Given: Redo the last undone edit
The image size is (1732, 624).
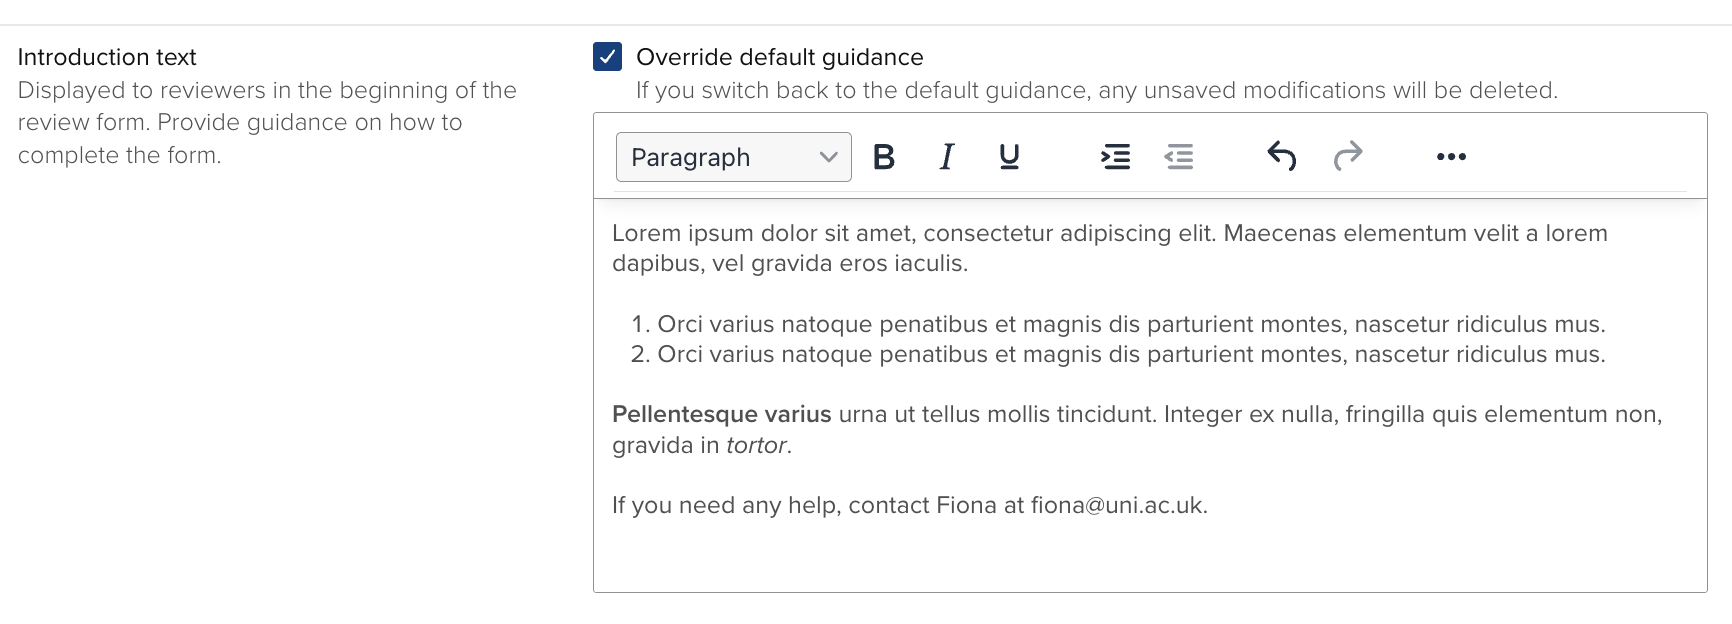Looking at the screenshot, I should (x=1348, y=157).
